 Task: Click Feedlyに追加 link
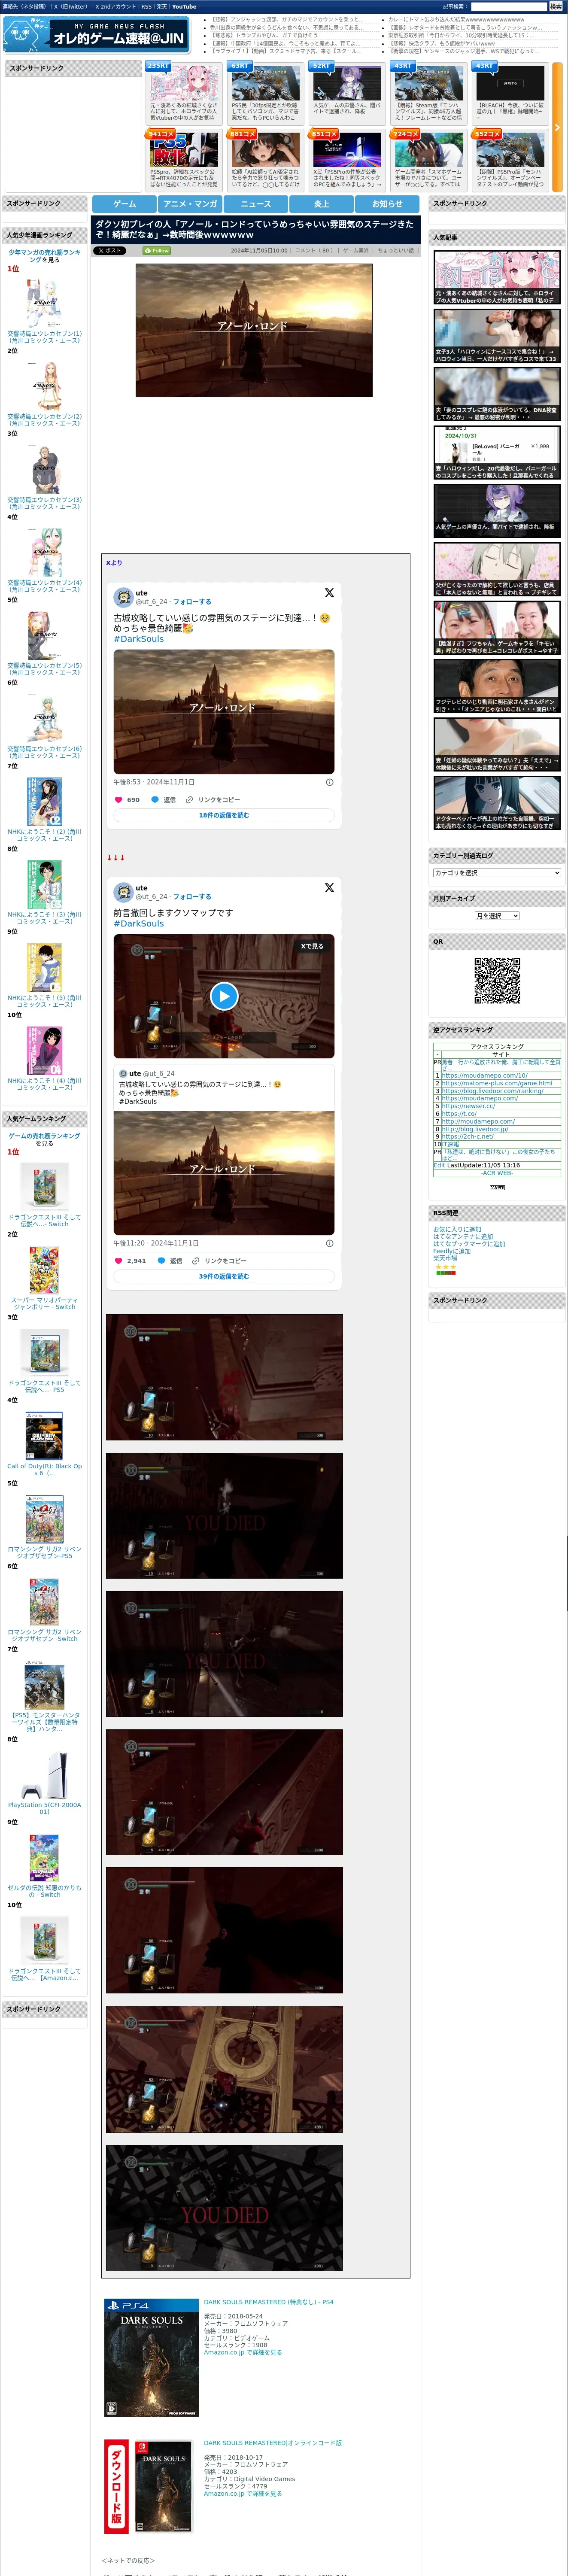click(452, 1251)
